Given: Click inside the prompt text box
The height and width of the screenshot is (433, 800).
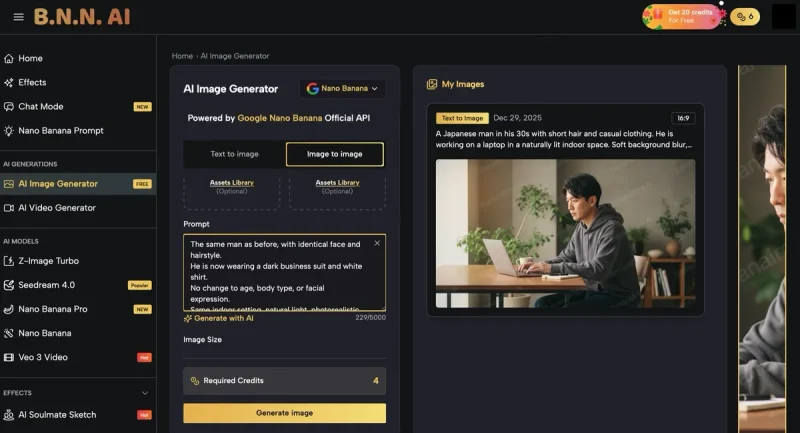Looking at the screenshot, I should [285, 273].
